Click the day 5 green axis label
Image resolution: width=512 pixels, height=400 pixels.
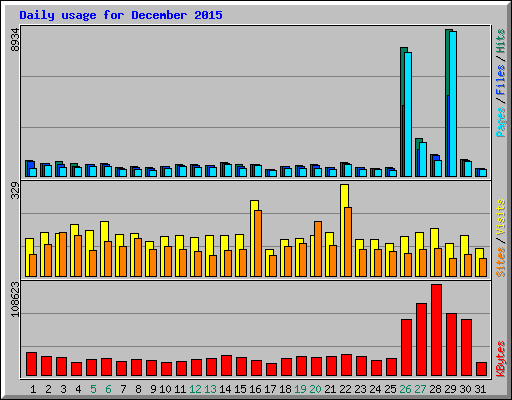click(x=93, y=389)
